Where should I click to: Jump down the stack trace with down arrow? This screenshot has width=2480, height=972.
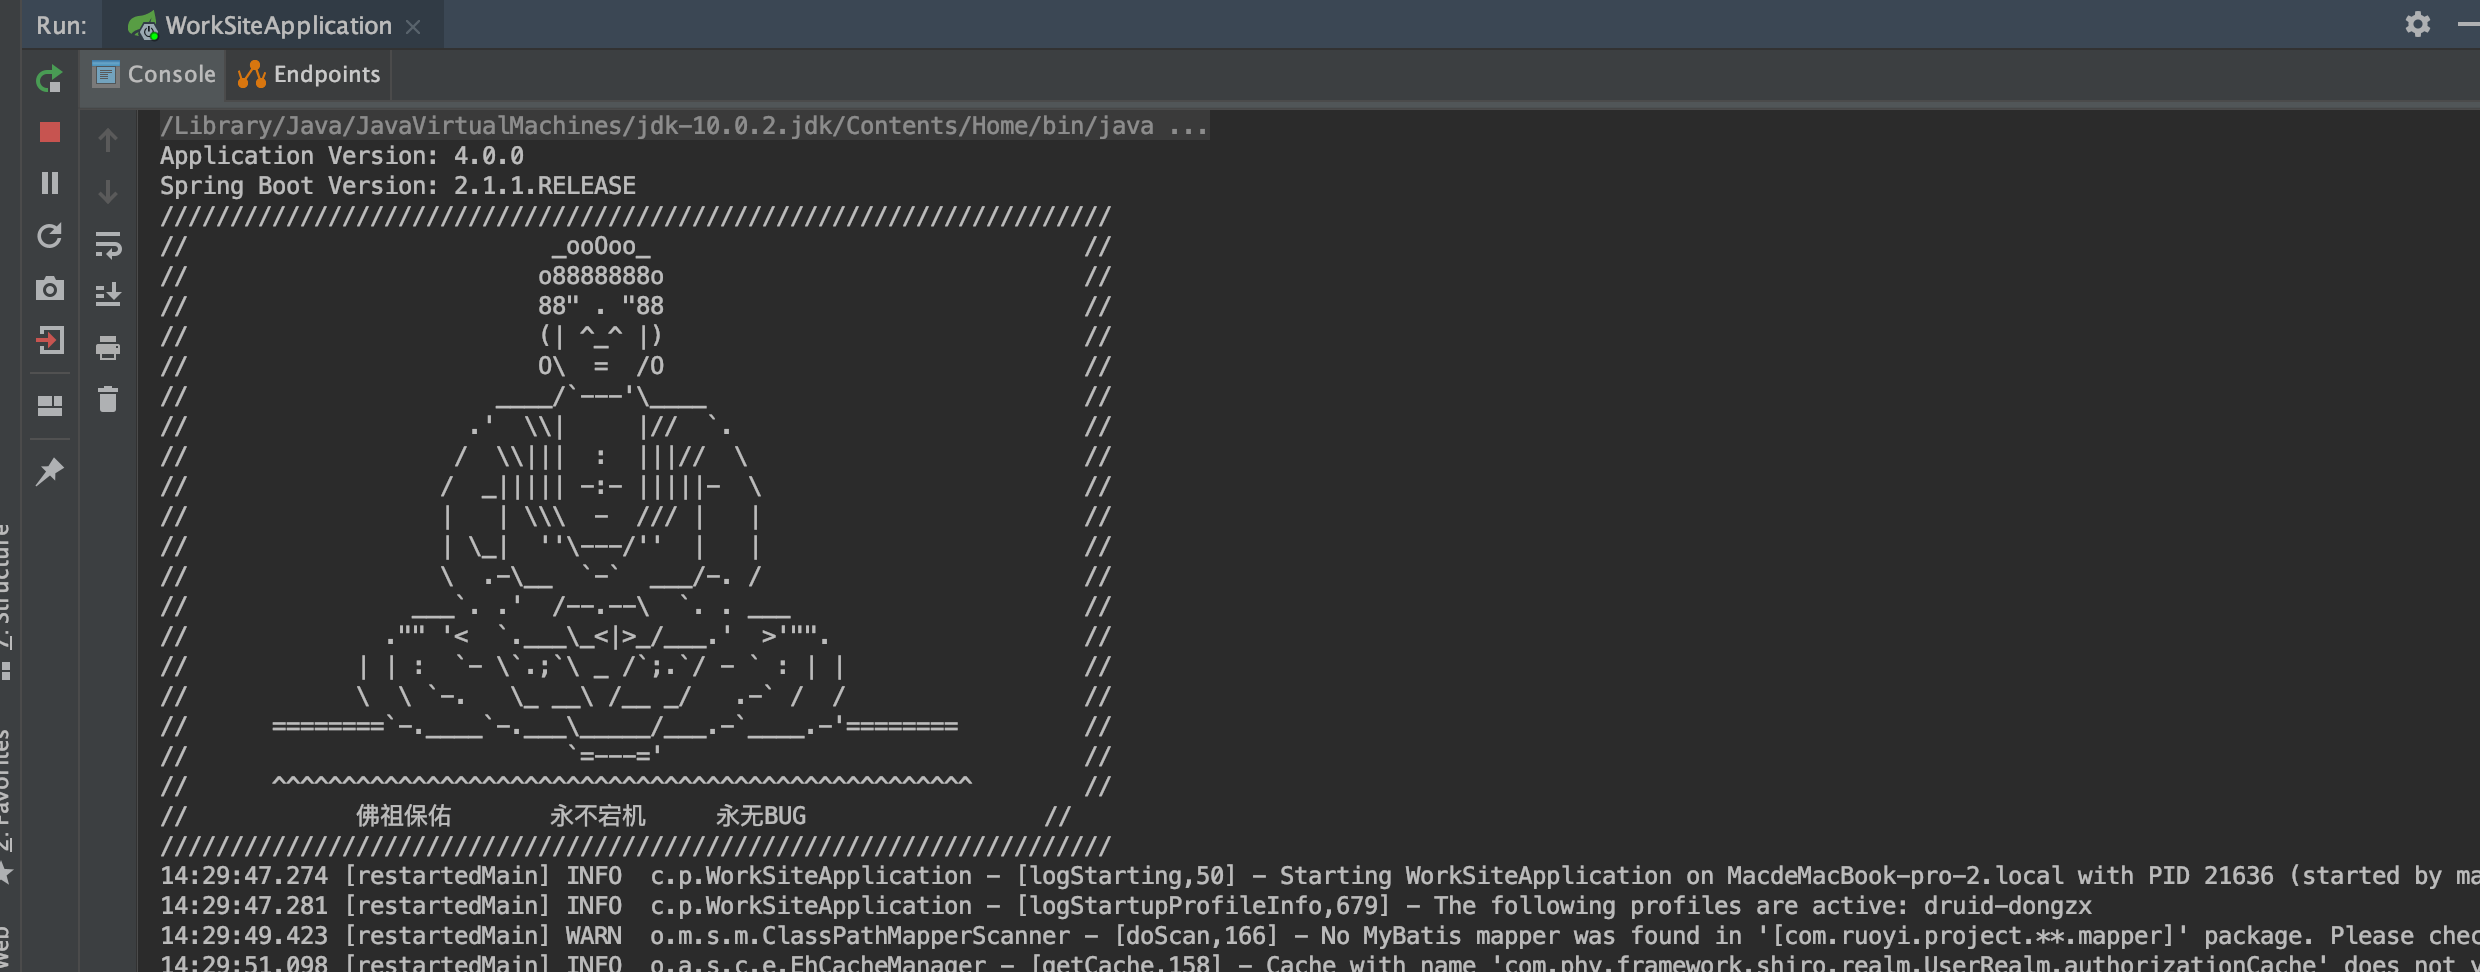108,192
